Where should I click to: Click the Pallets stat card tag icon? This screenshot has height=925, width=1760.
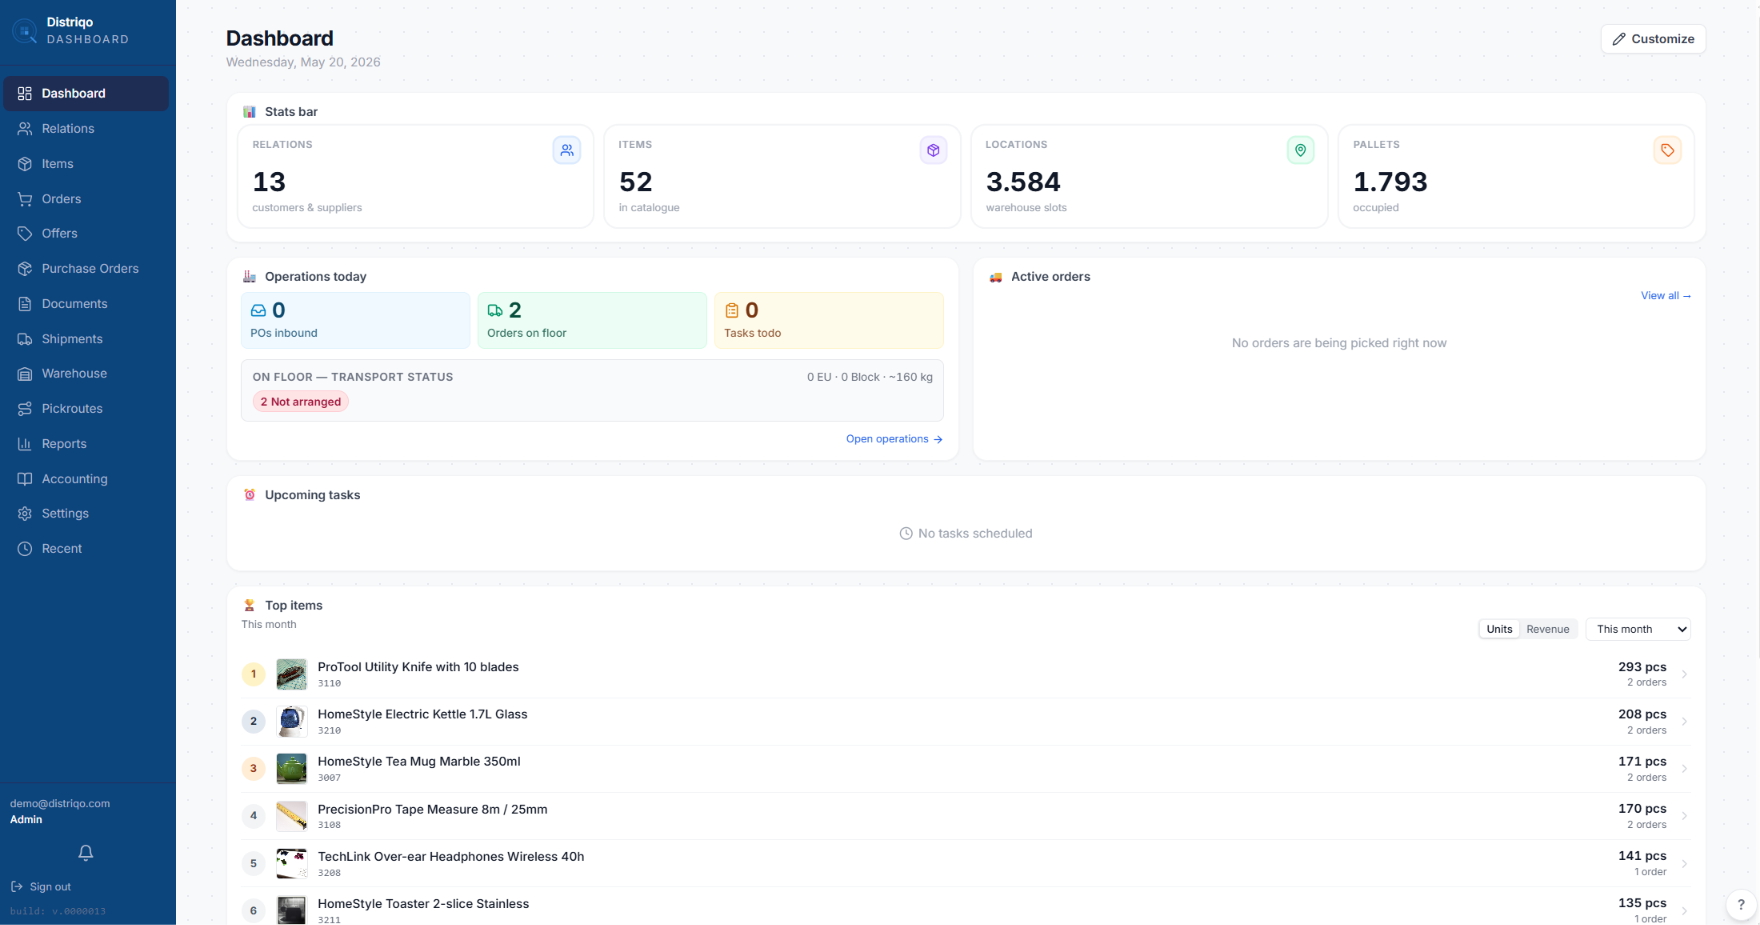[x=1667, y=151]
